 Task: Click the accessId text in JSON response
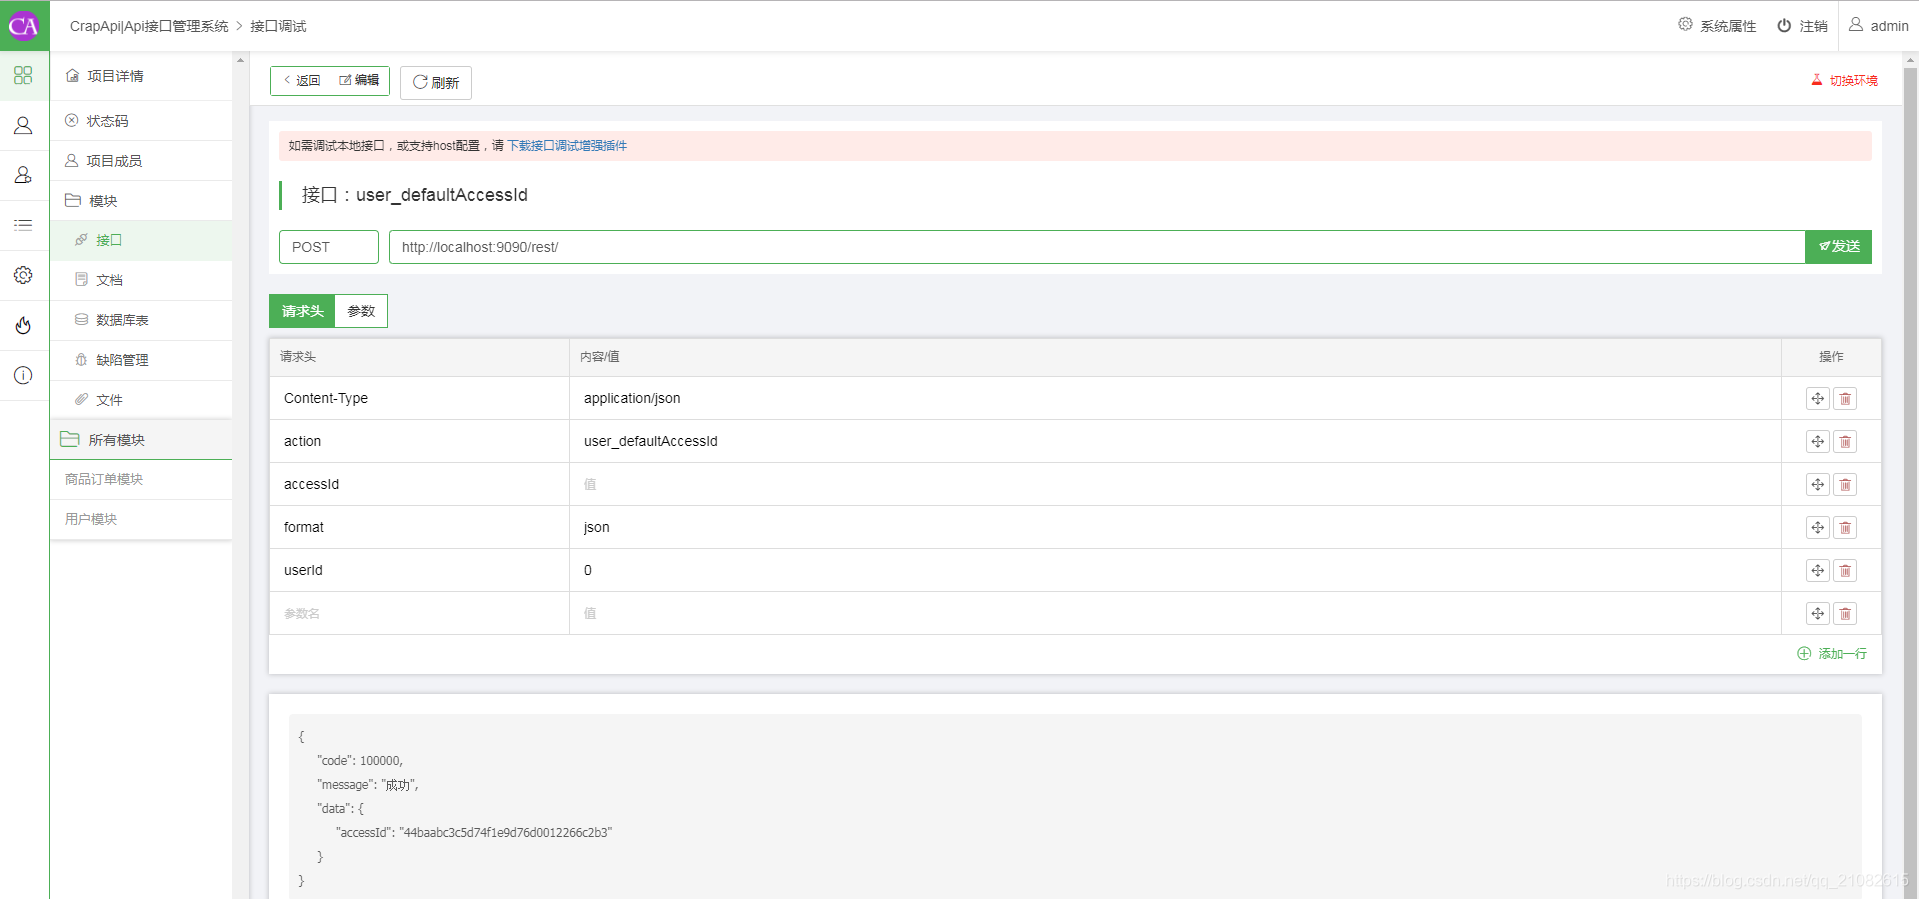pos(364,832)
